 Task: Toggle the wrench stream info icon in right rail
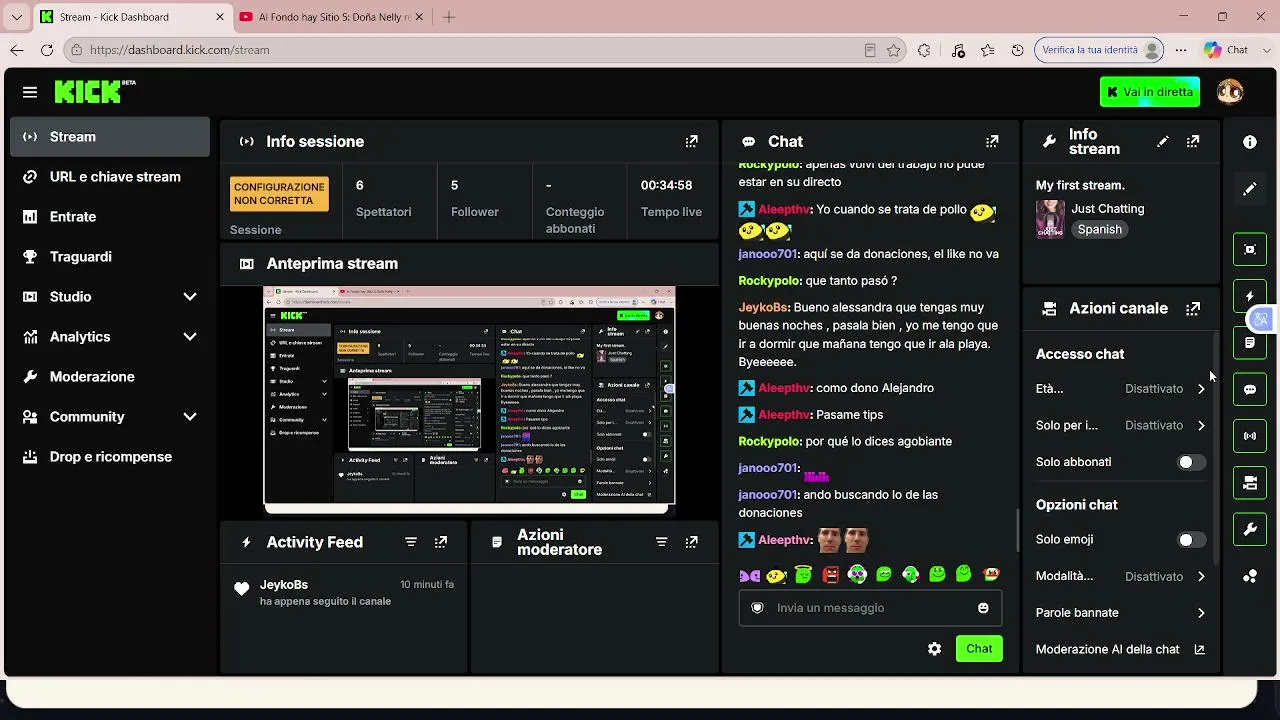tap(1250, 530)
